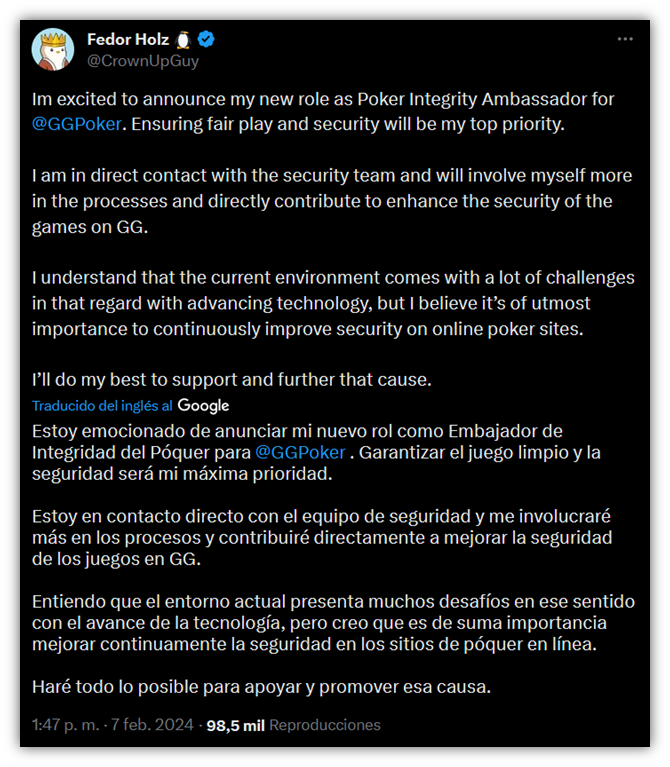Open Fedor Holz's crowned penguin profile avatar
Viewport: 670px width, 767px height.
tap(53, 49)
